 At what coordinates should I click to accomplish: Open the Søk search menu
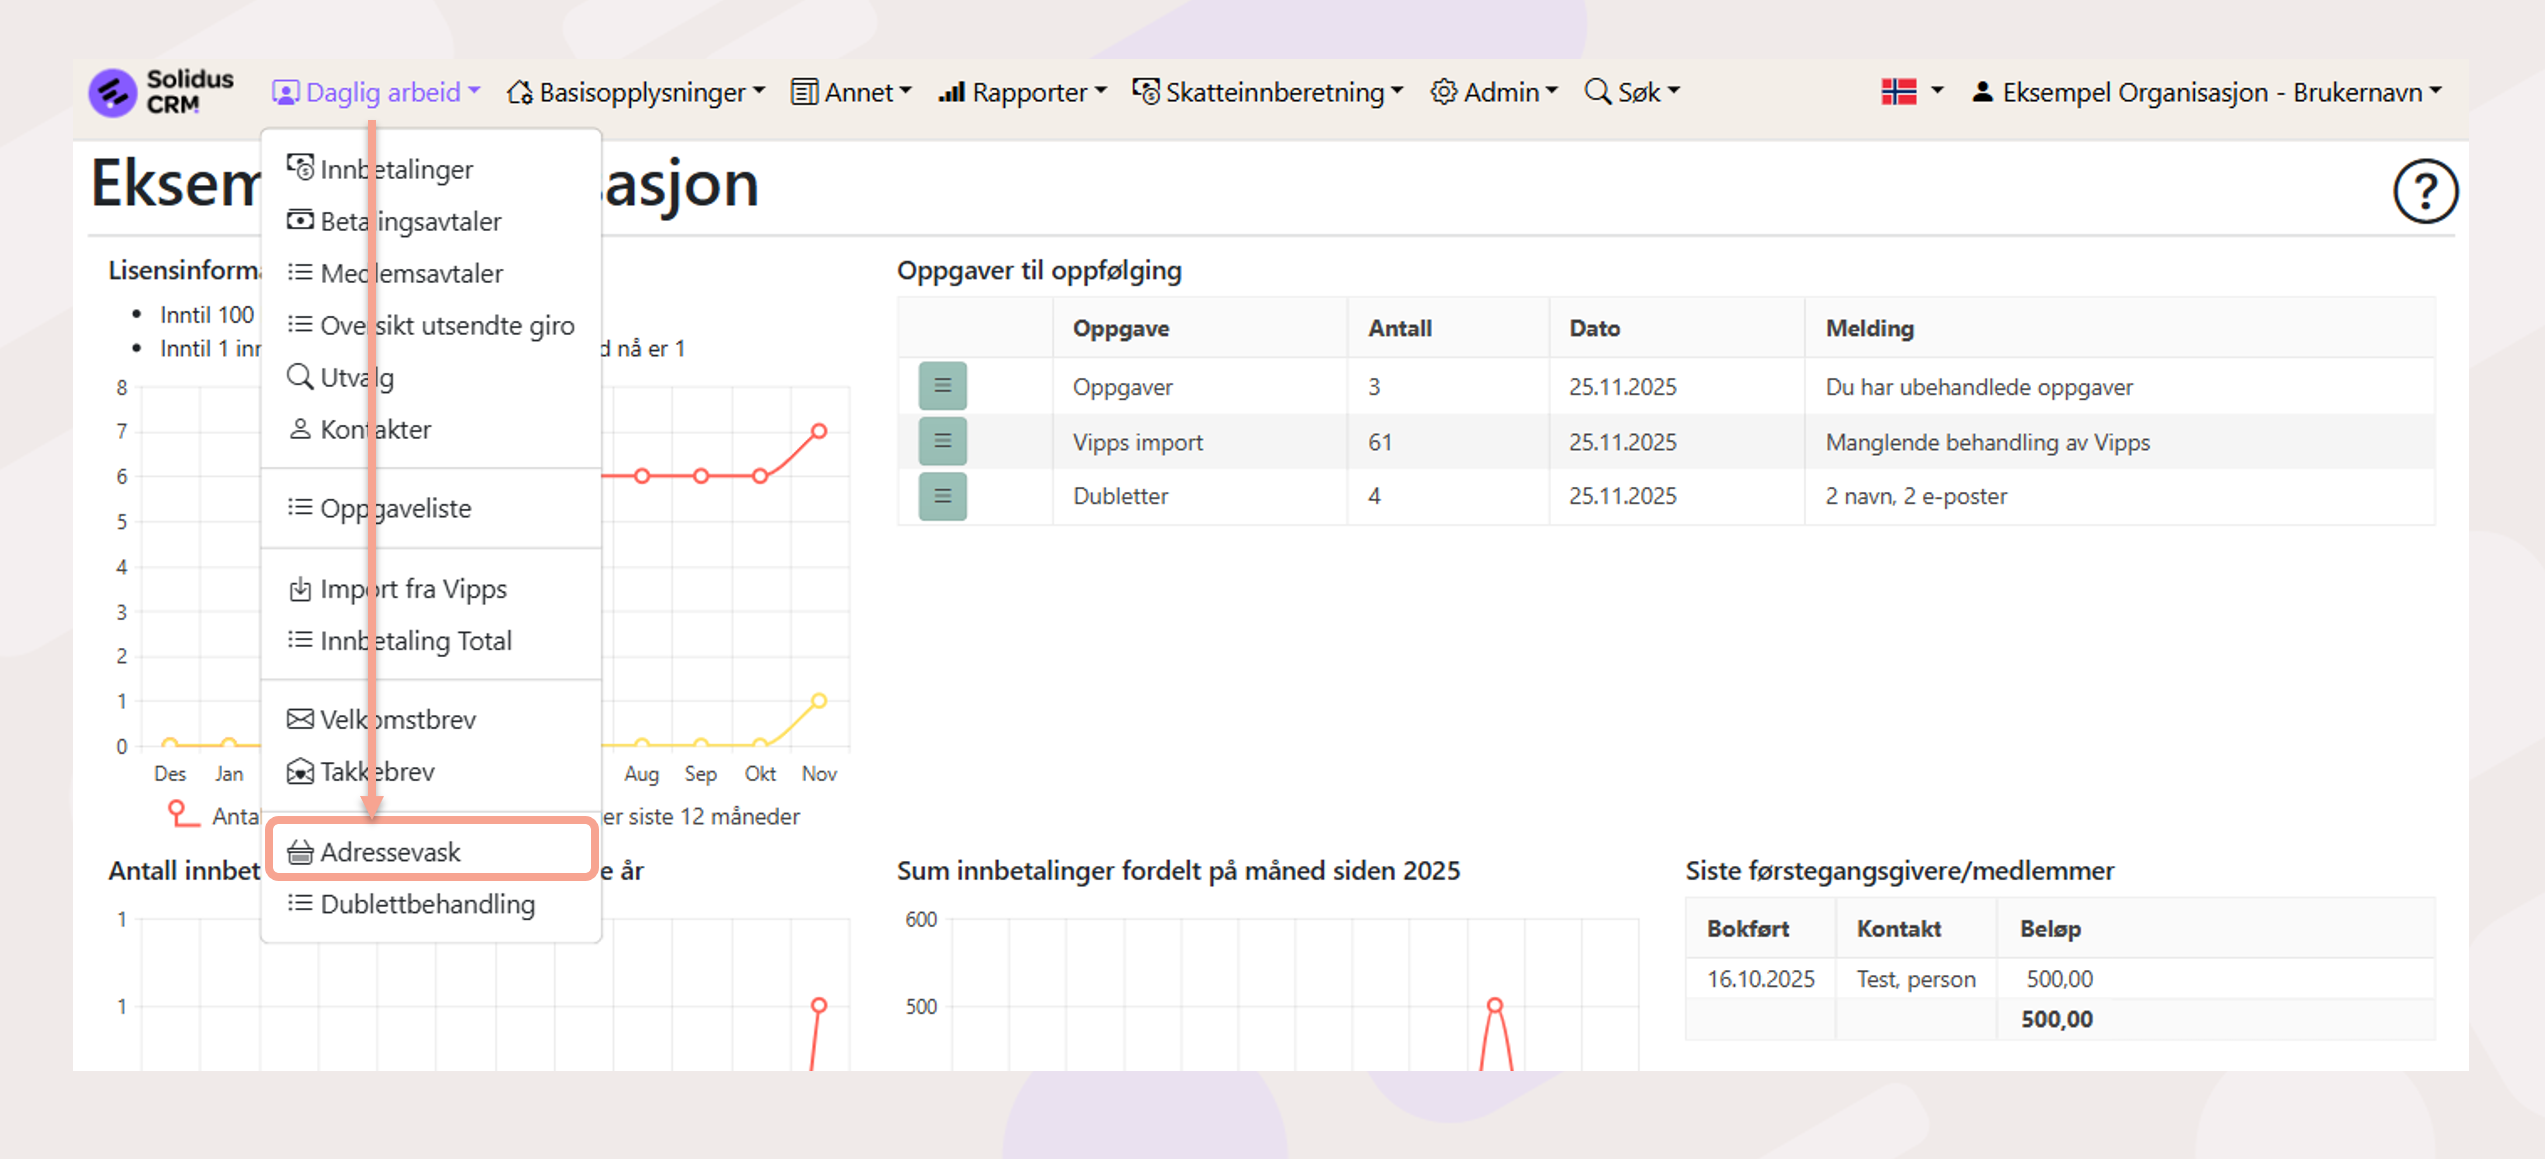coord(1632,92)
